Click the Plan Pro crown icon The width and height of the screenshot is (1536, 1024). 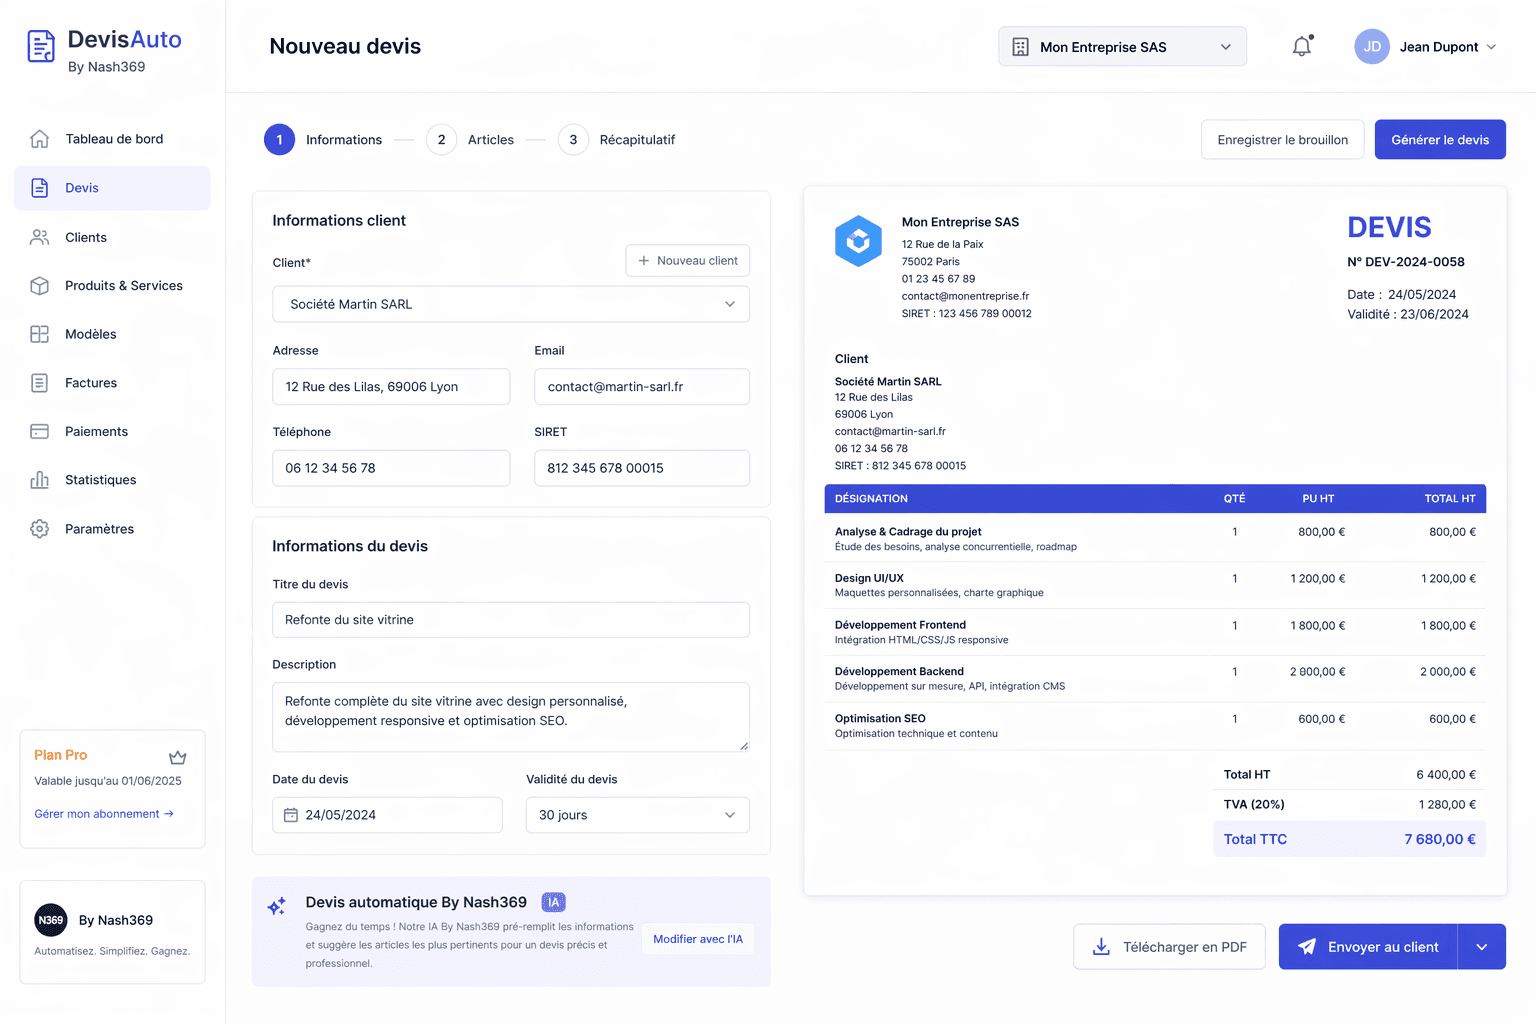177,757
